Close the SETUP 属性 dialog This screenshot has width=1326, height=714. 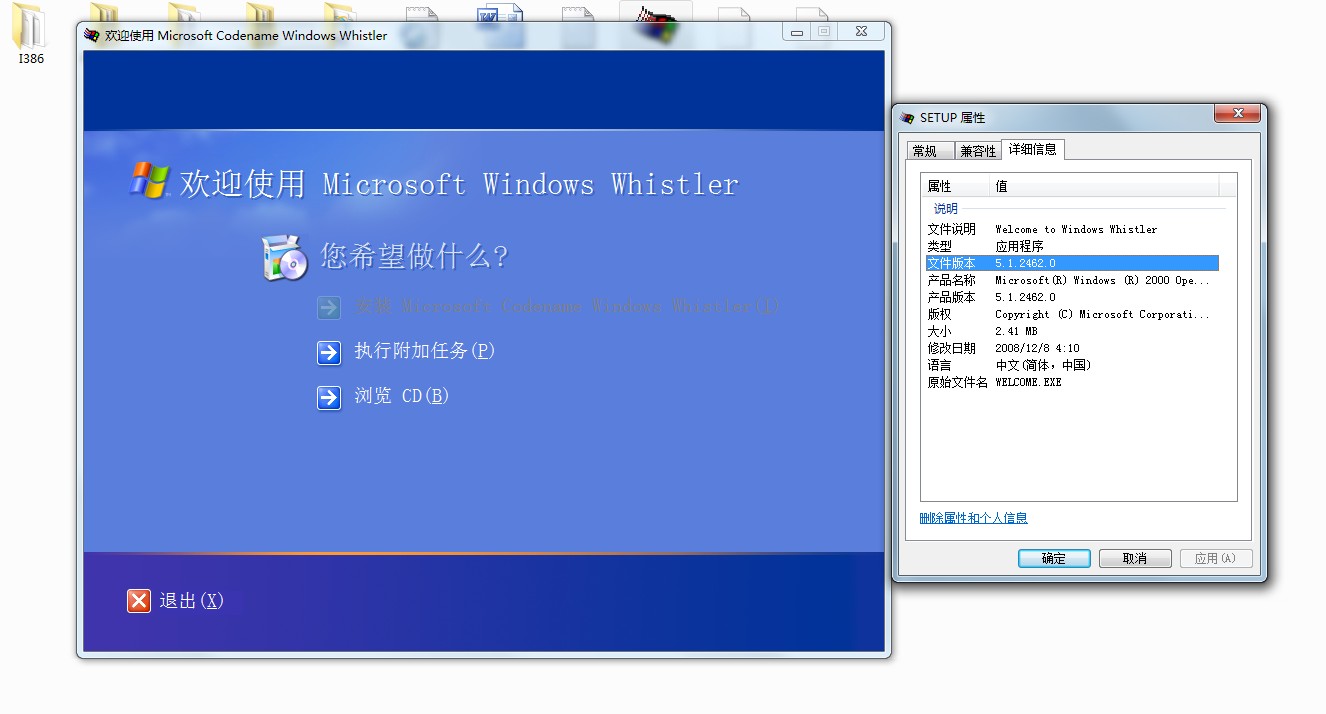point(1237,113)
